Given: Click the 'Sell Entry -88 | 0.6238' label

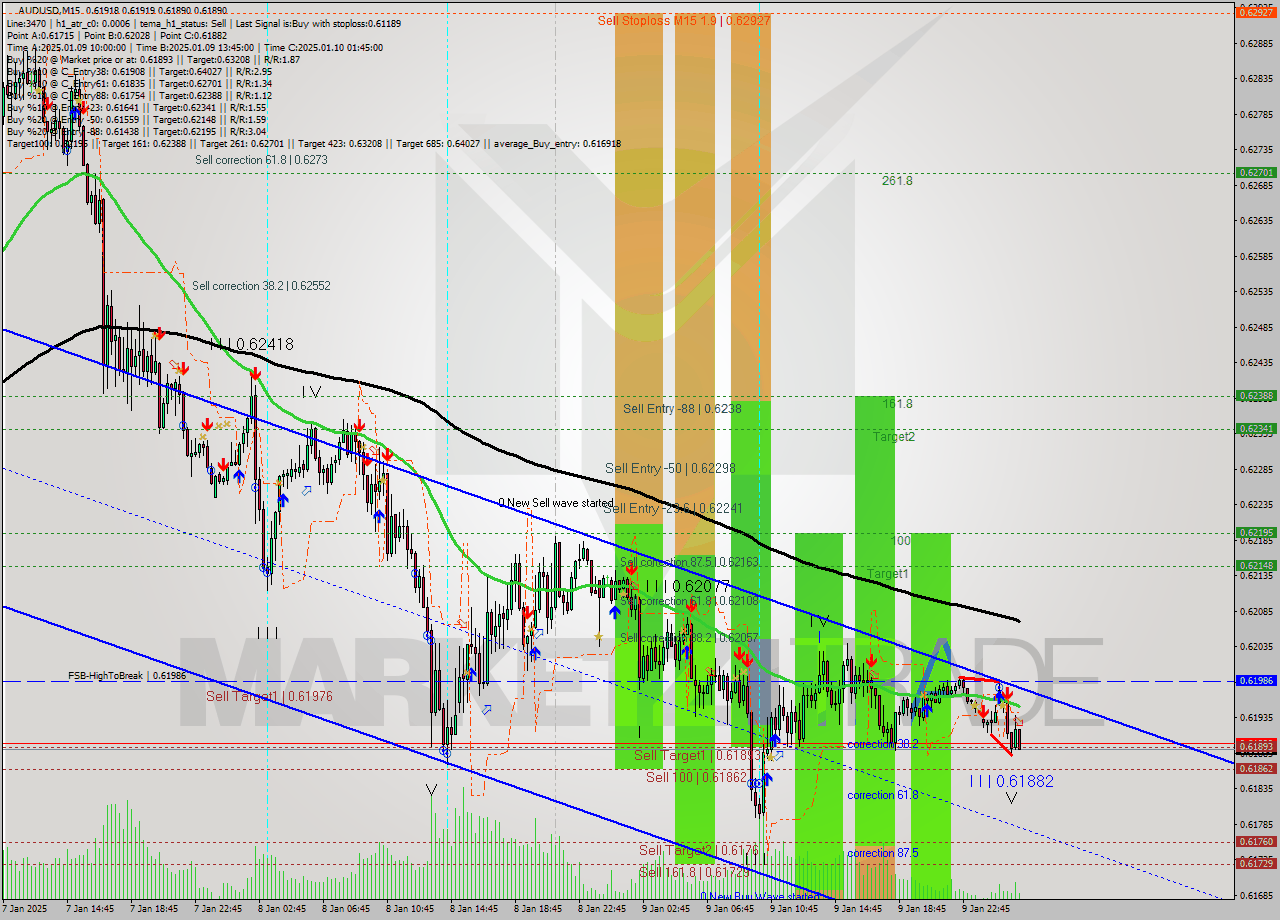Looking at the screenshot, I should (682, 409).
